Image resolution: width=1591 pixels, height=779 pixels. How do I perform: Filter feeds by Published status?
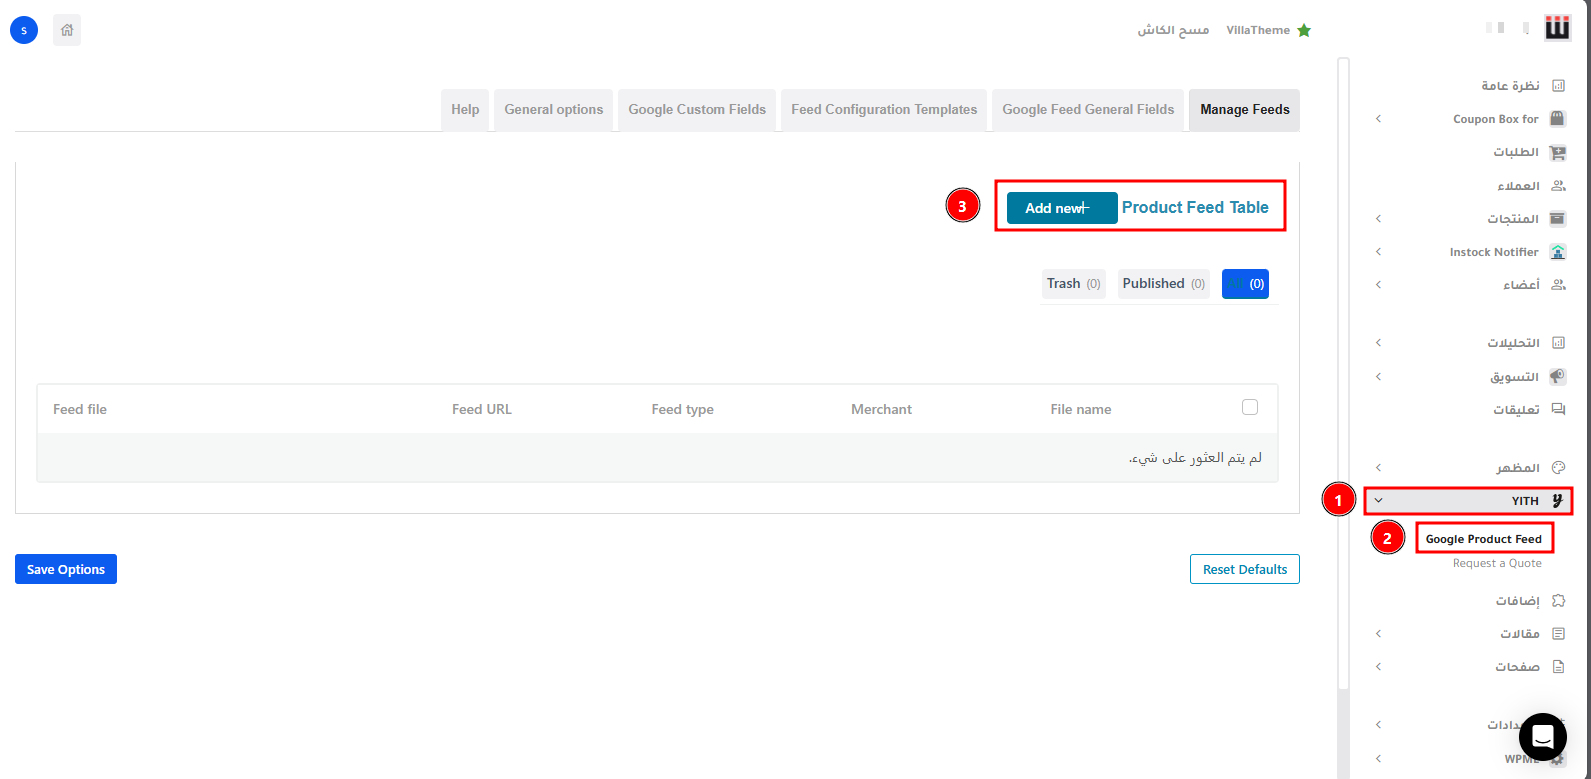coord(1163,284)
